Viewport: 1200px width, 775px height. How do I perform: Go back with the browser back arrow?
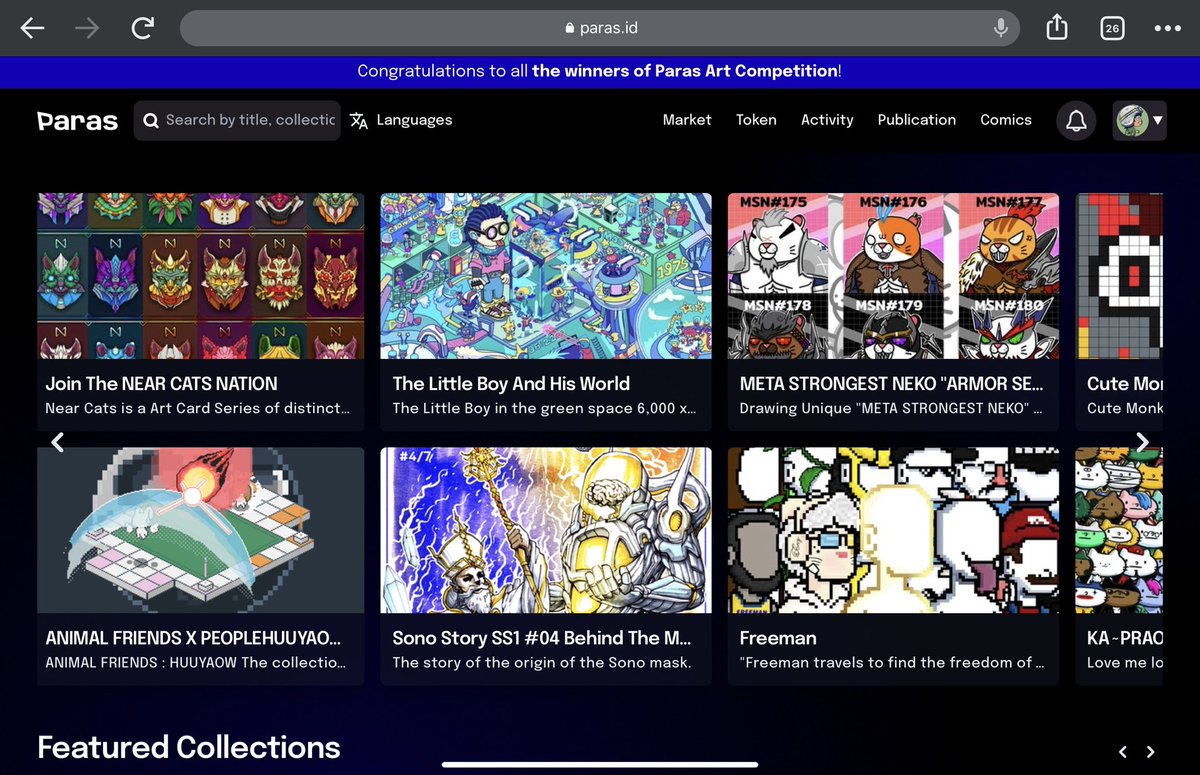coord(33,28)
